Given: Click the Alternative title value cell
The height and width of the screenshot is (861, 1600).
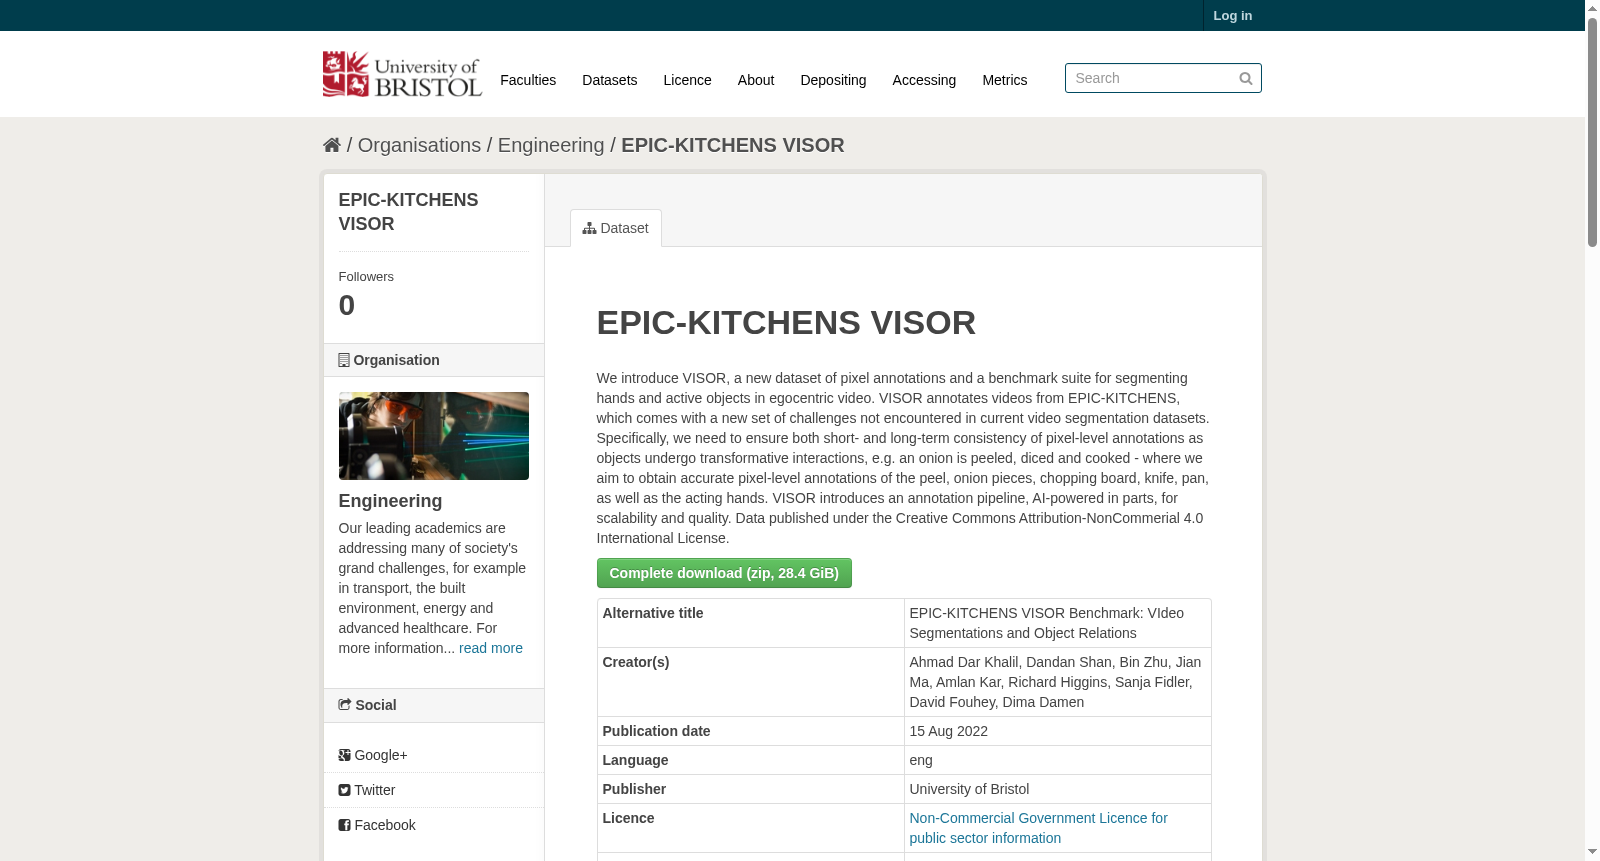Looking at the screenshot, I should tap(1058, 623).
